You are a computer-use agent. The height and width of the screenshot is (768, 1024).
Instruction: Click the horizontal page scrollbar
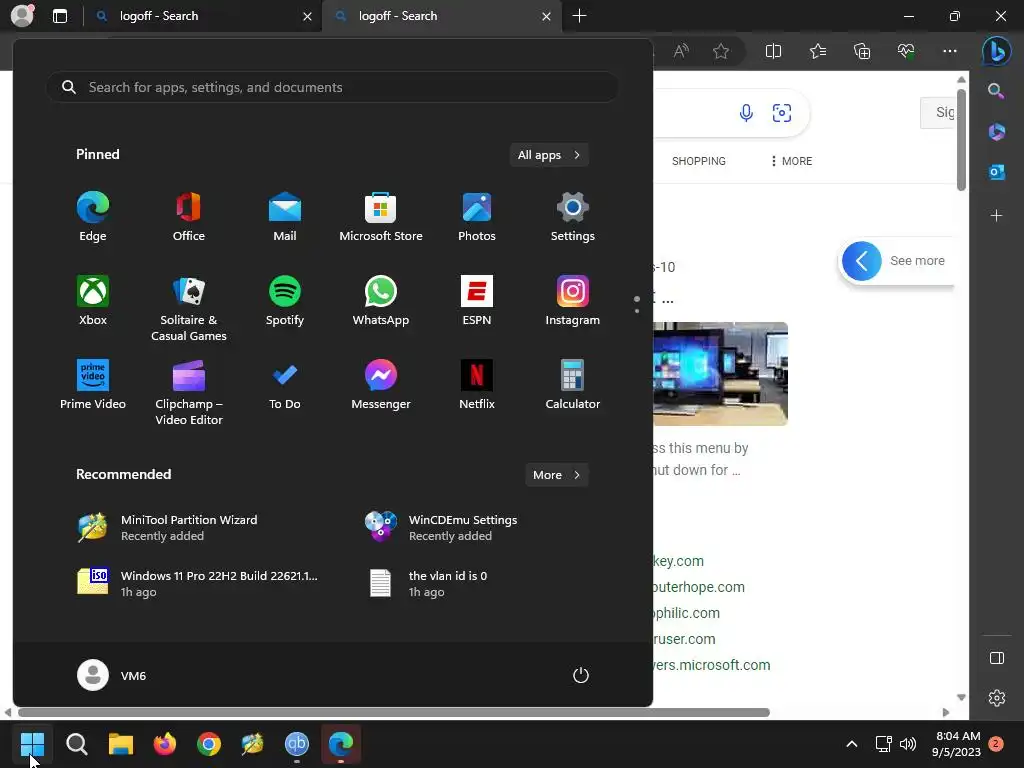(394, 712)
